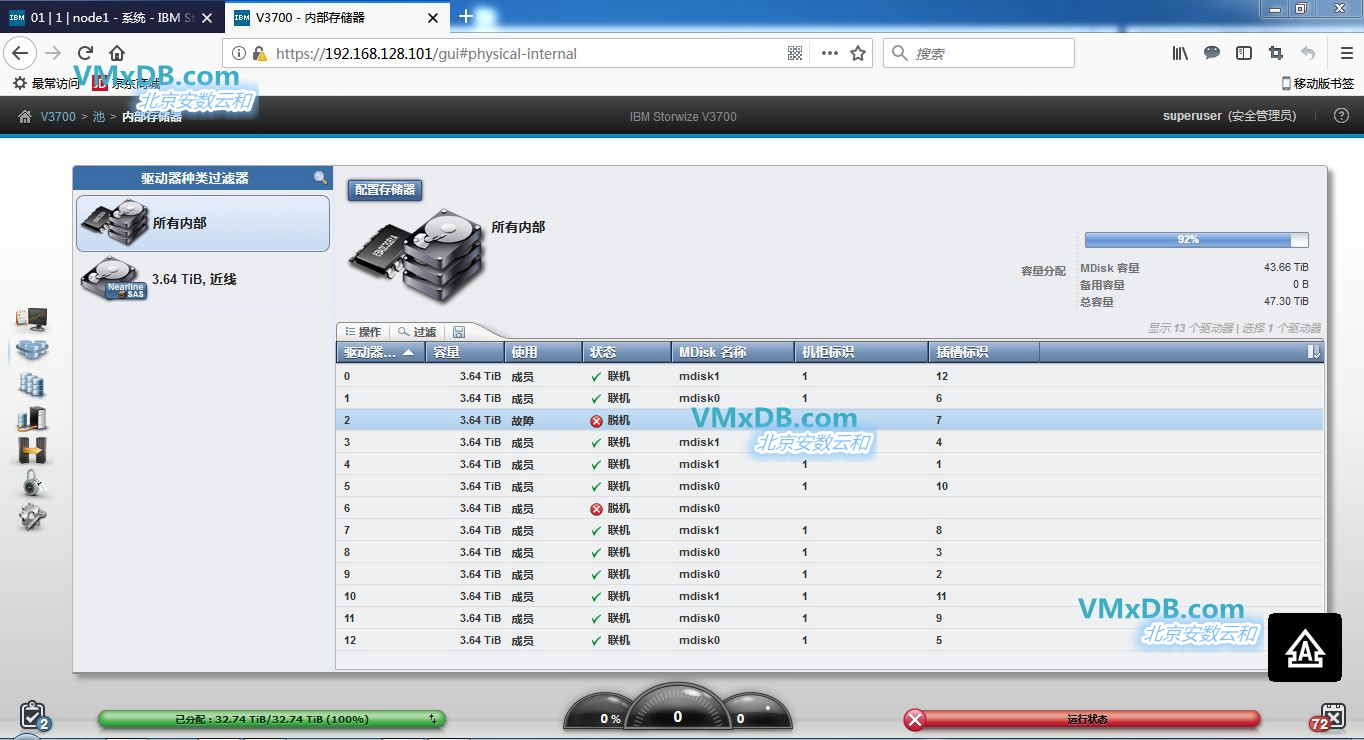1364x740 pixels.
Task: Click 移动版书签 bookmarks folder
Action: tap(1318, 84)
